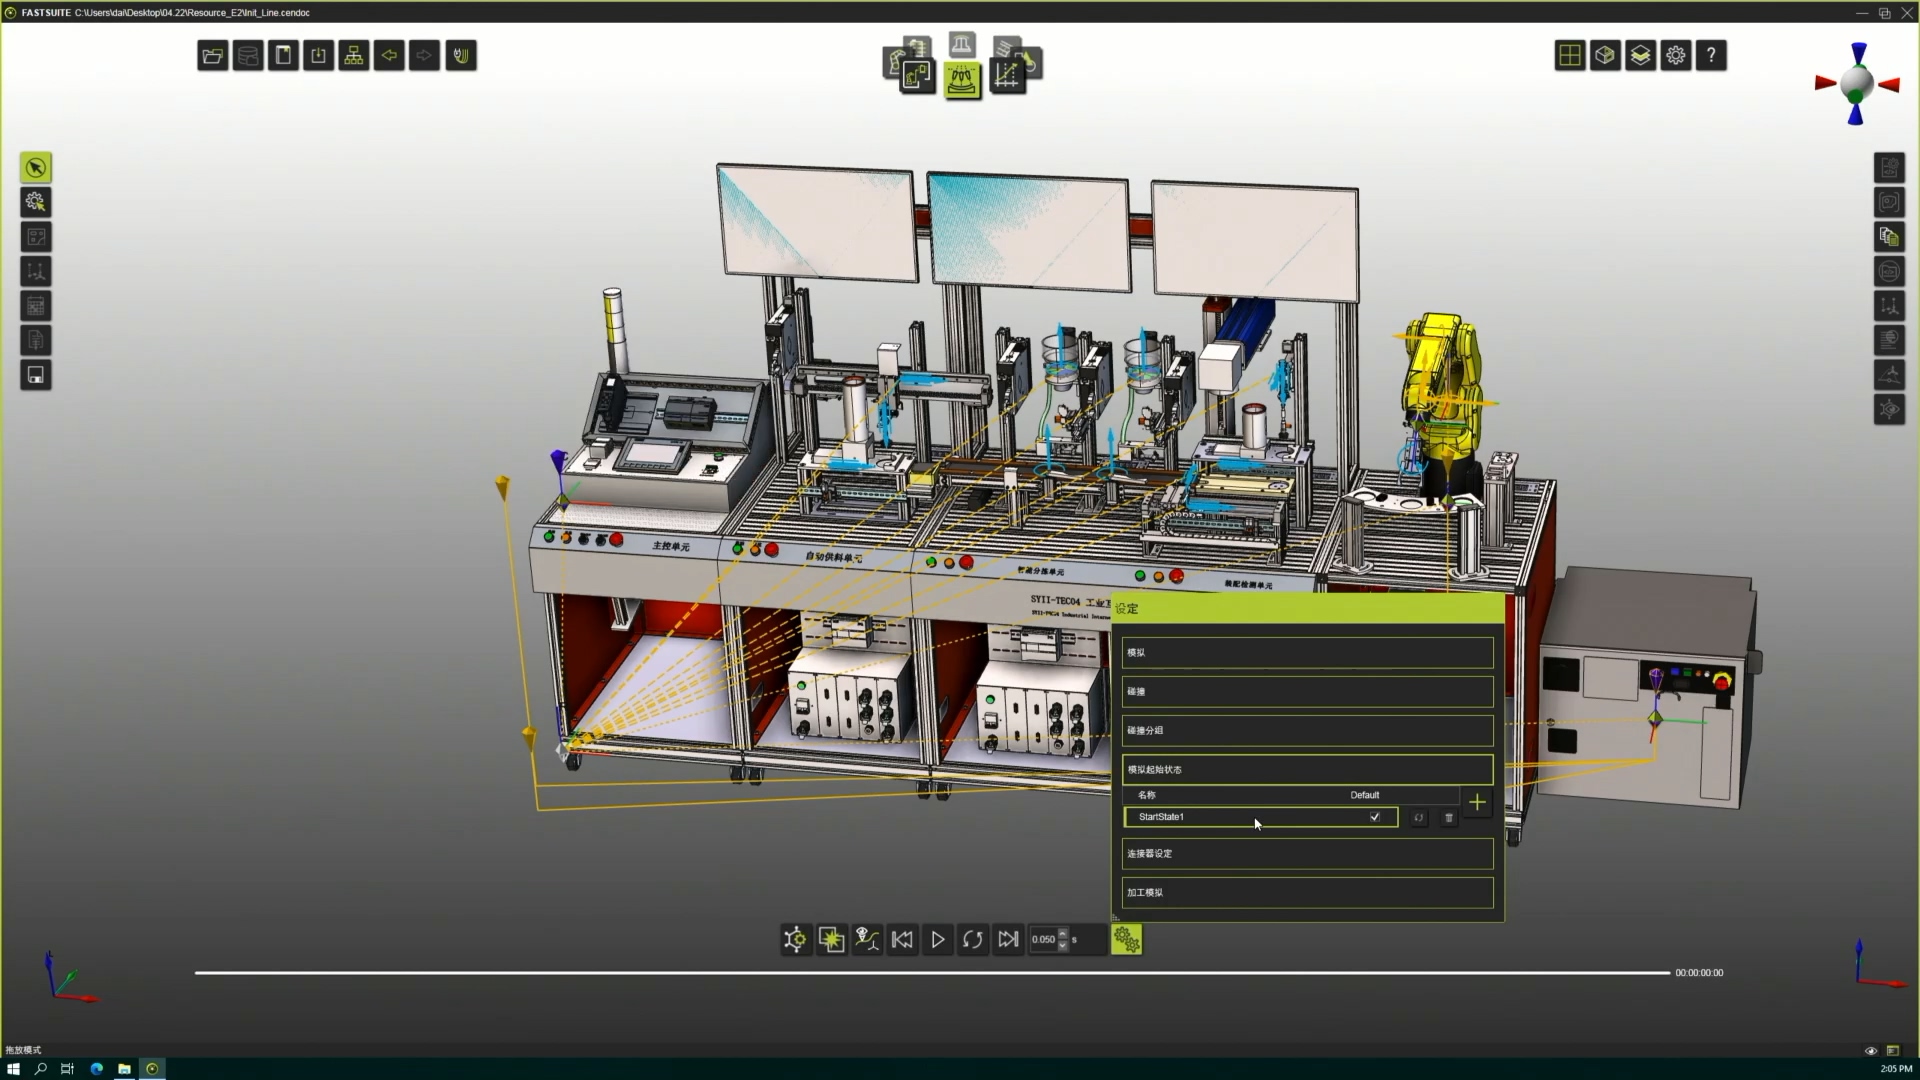Image resolution: width=1920 pixels, height=1080 pixels.
Task: Click the project hierarchy tree icon
Action: pos(354,56)
